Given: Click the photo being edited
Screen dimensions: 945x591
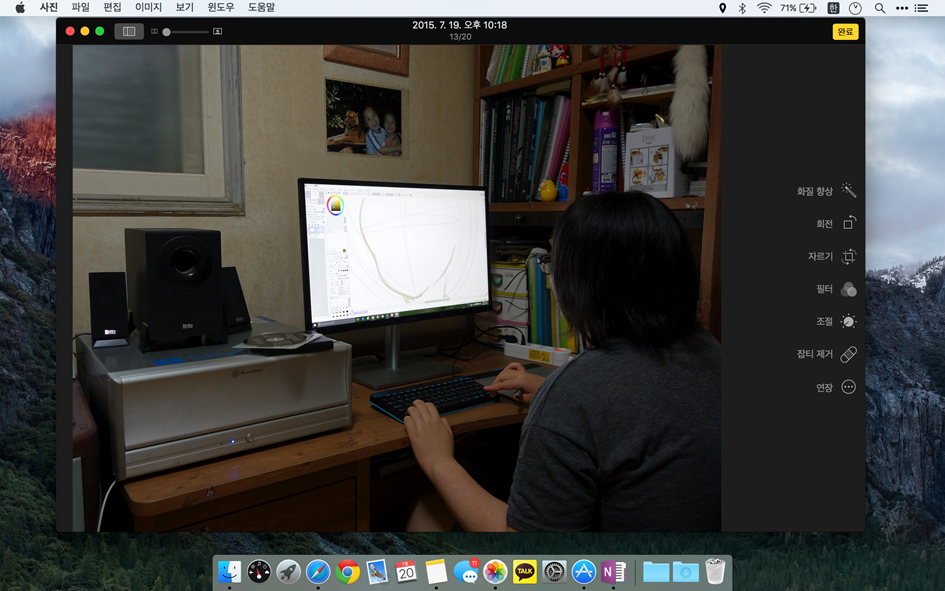Looking at the screenshot, I should point(397,288).
